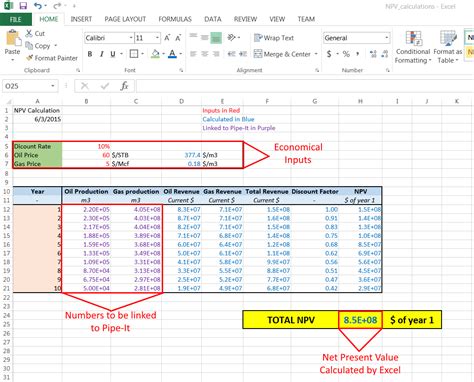Increase the font size
The image size is (474, 382).
click(x=167, y=38)
